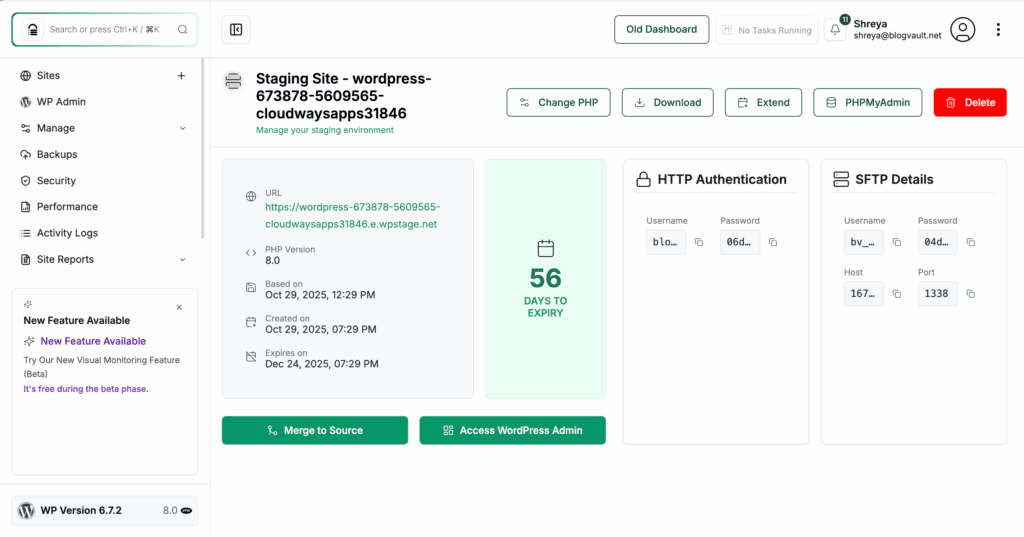Click Merge to Source
This screenshot has width=1024, height=537.
pyautogui.click(x=315, y=431)
